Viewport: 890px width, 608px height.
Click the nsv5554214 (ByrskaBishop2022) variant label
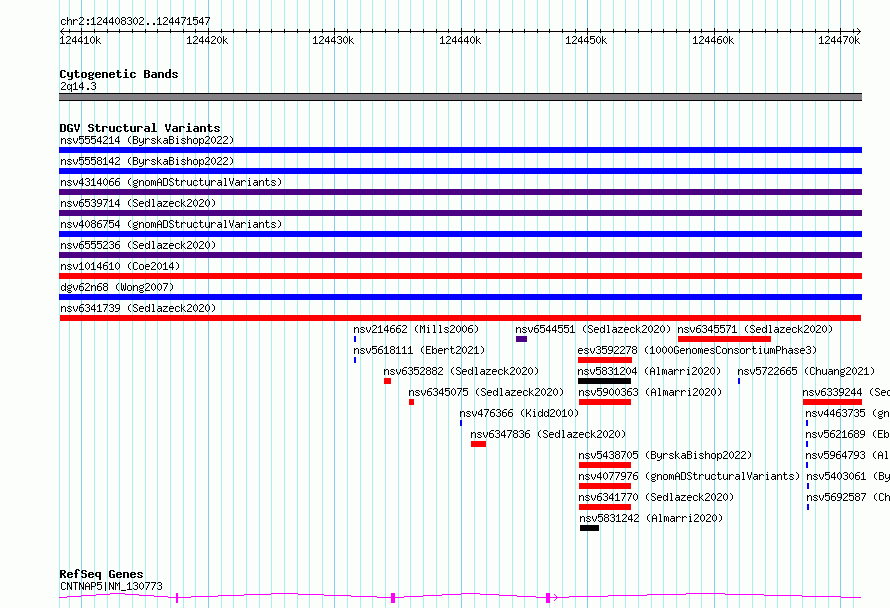147,140
